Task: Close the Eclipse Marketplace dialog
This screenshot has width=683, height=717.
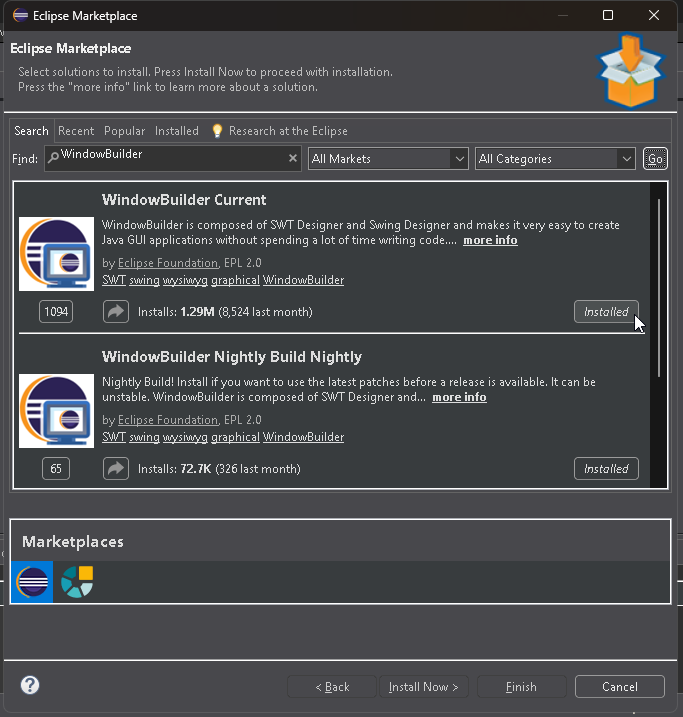Action: 654,15
